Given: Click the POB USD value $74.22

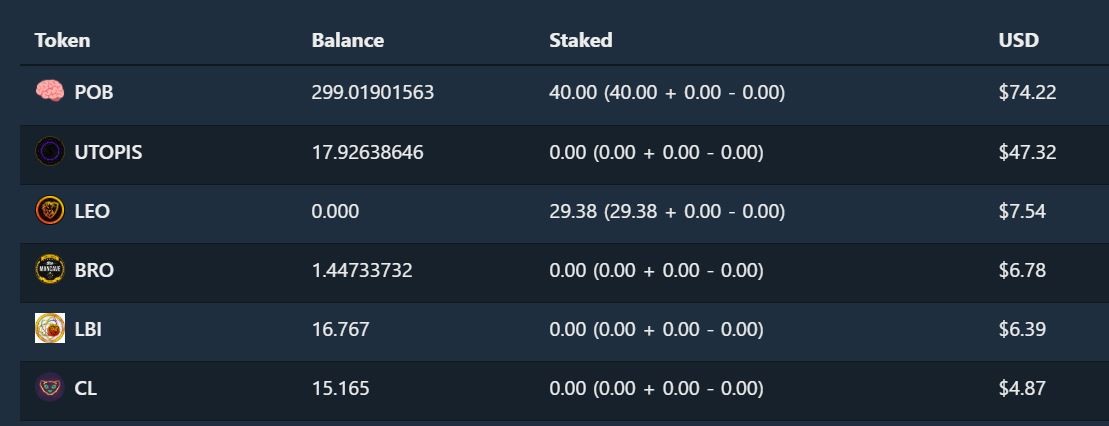Looking at the screenshot, I should (x=1028, y=93).
